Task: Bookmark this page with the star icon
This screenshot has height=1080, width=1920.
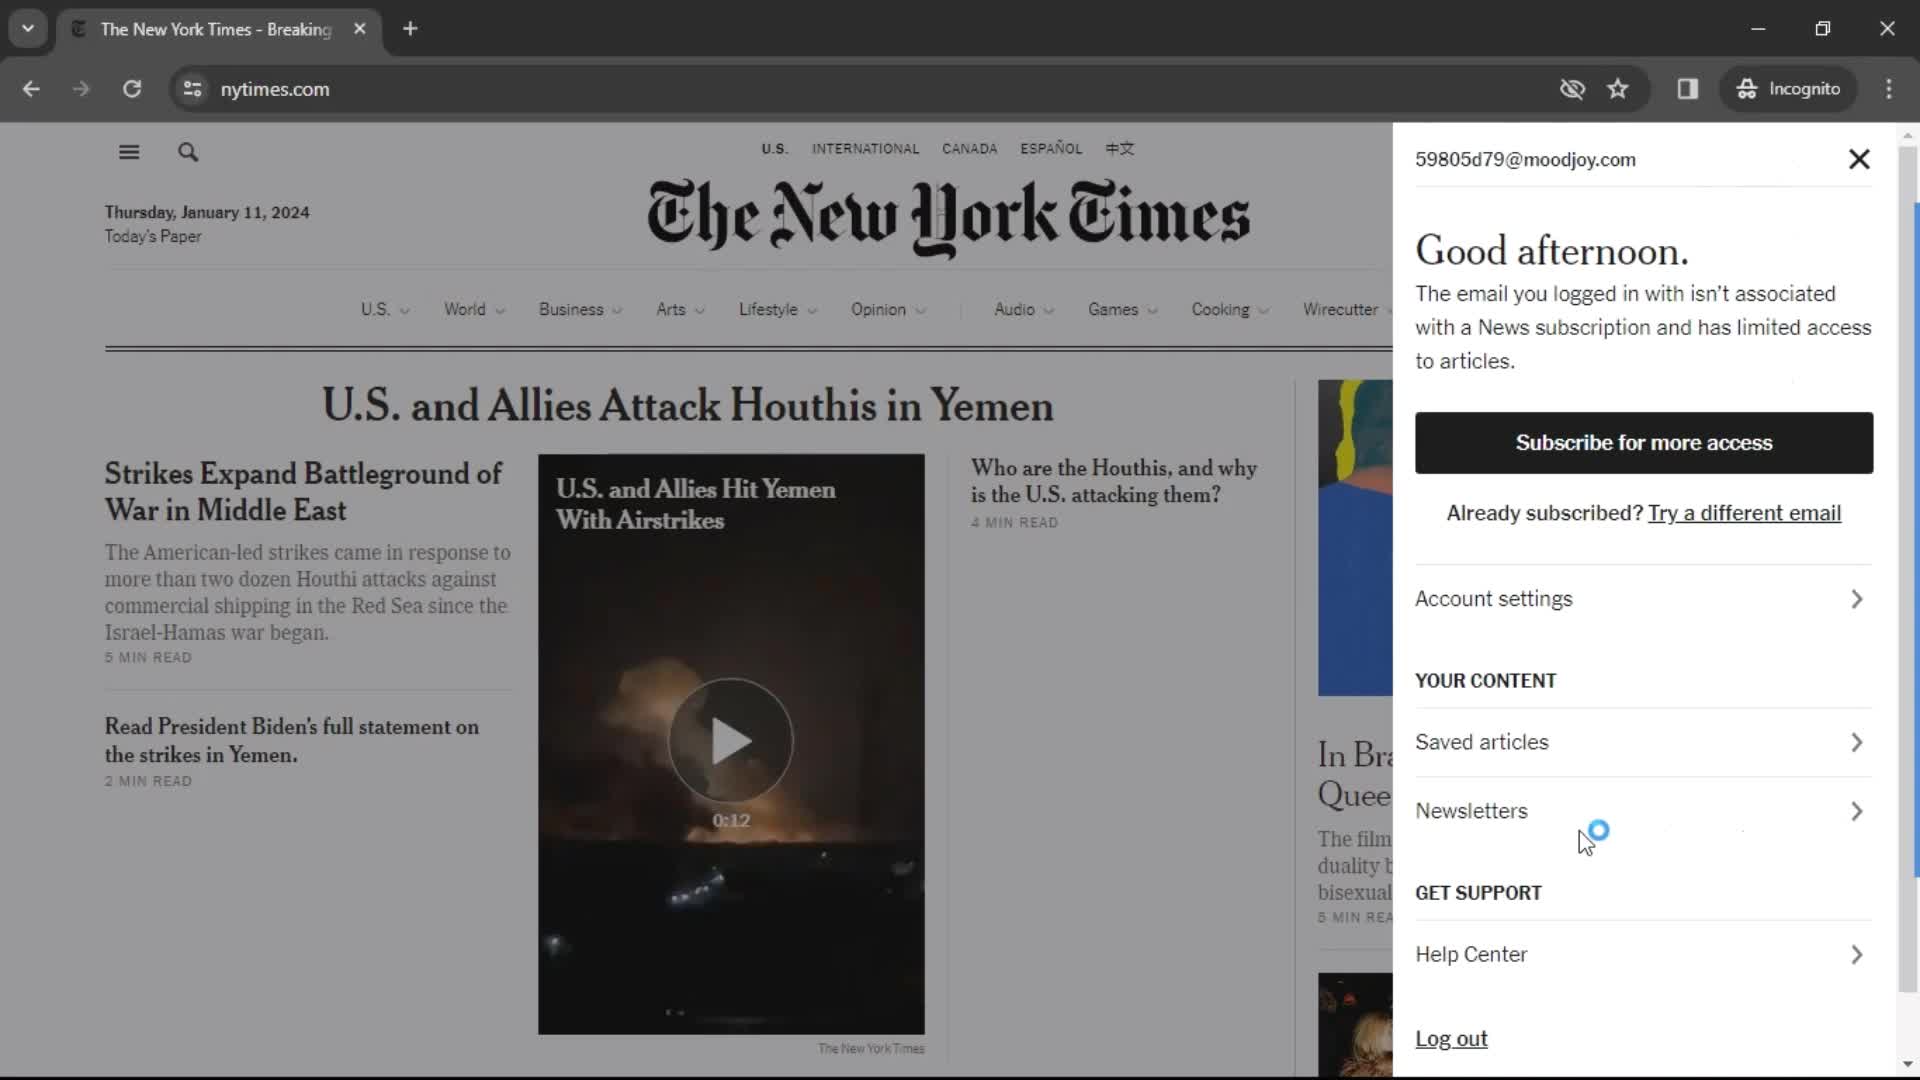Action: click(1618, 89)
